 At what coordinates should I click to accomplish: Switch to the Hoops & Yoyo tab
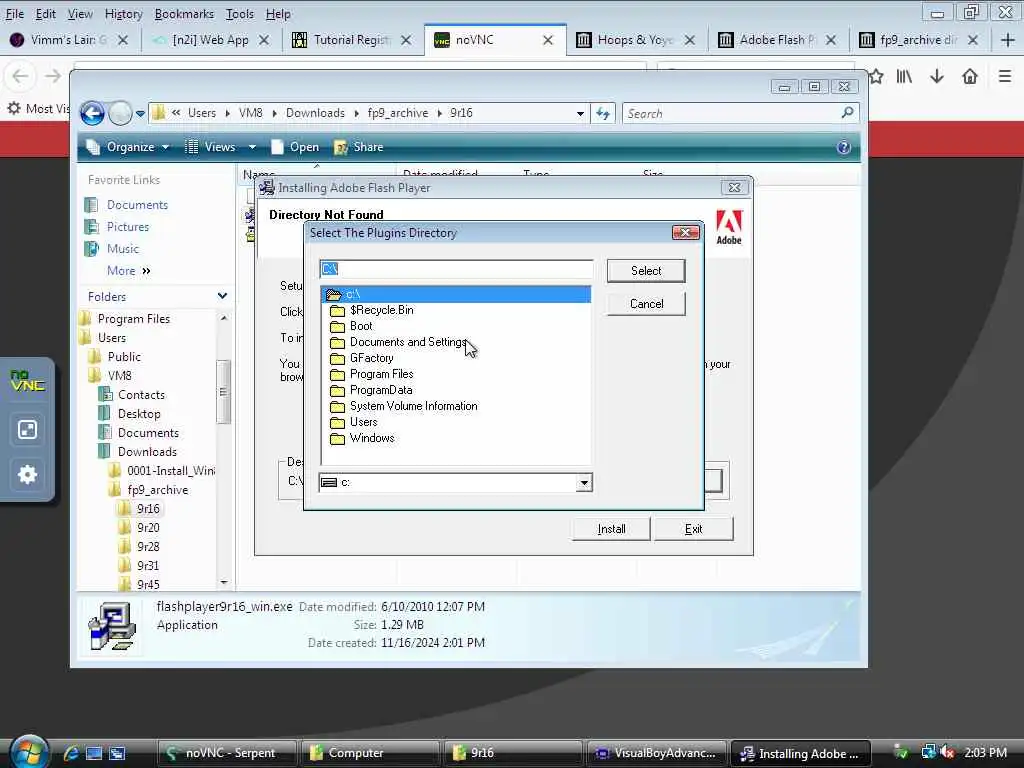point(635,40)
